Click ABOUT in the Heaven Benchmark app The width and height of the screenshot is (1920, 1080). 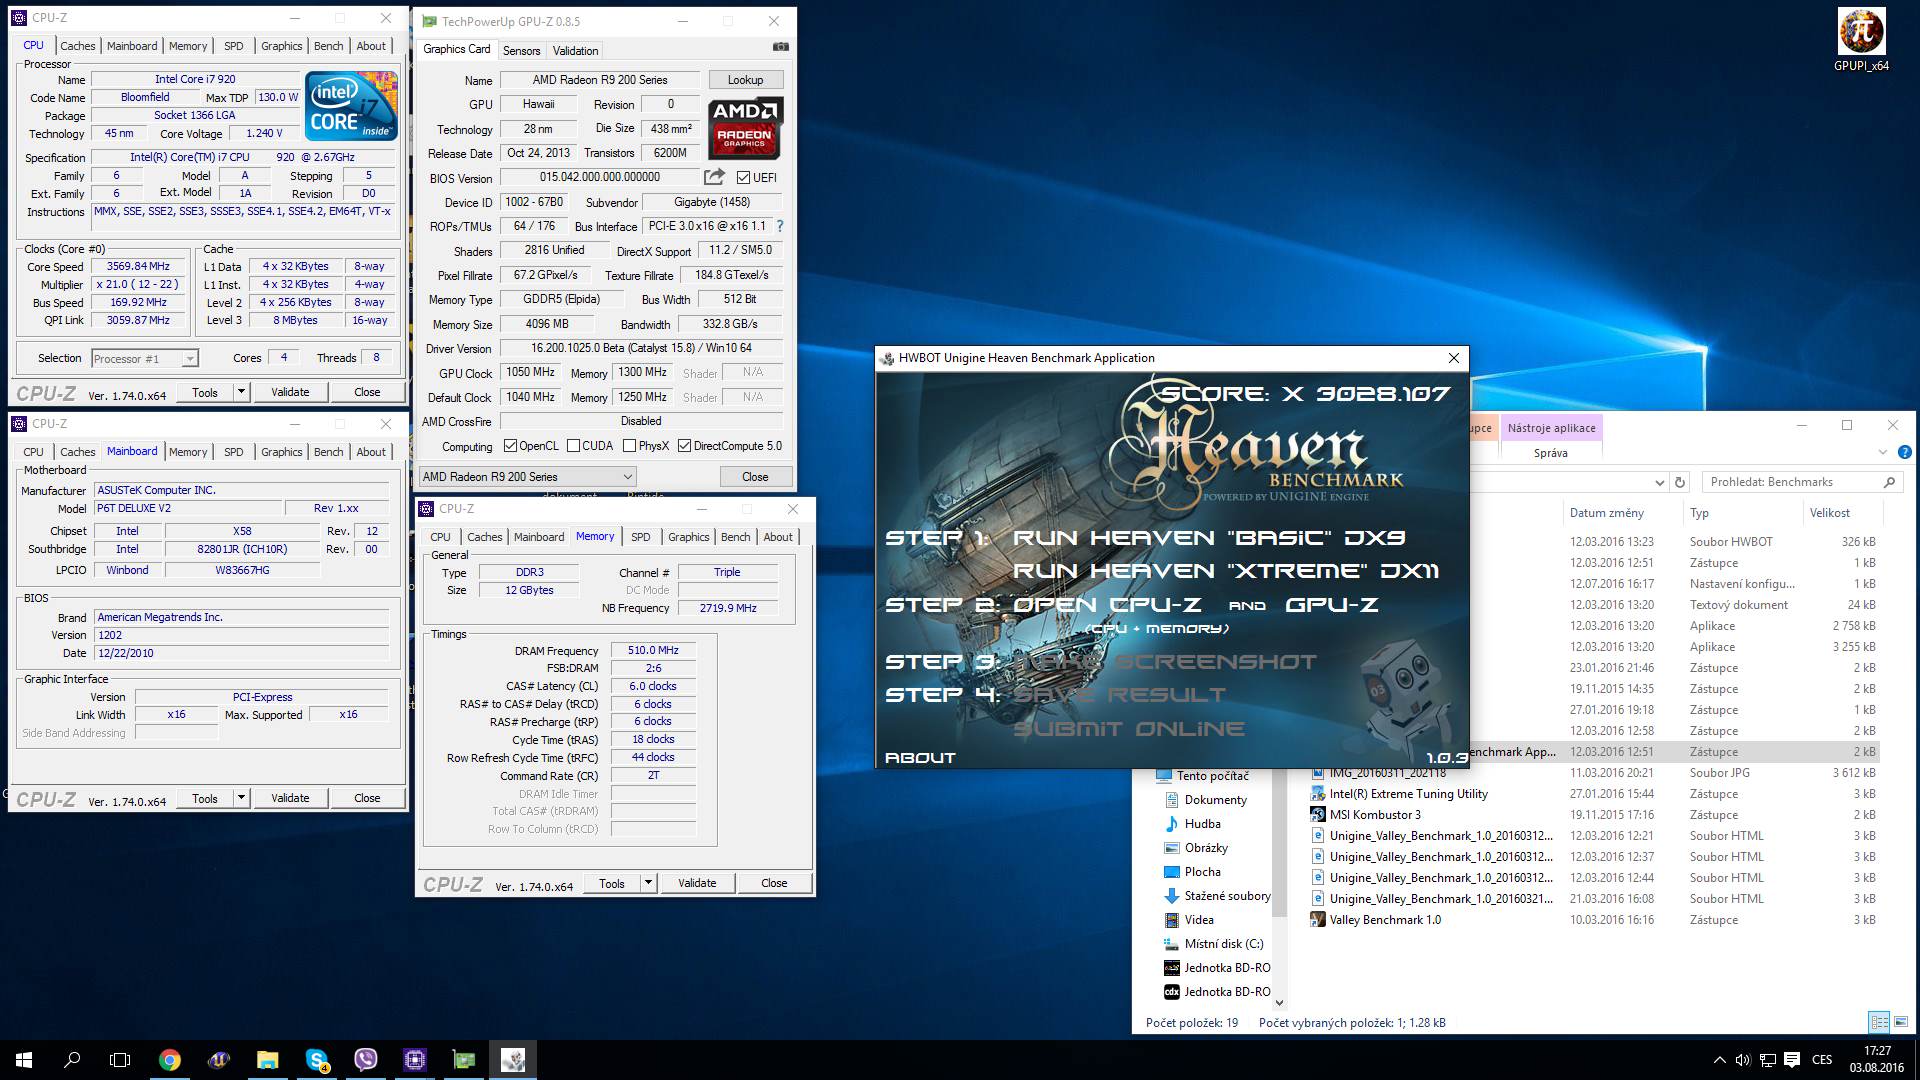point(920,758)
